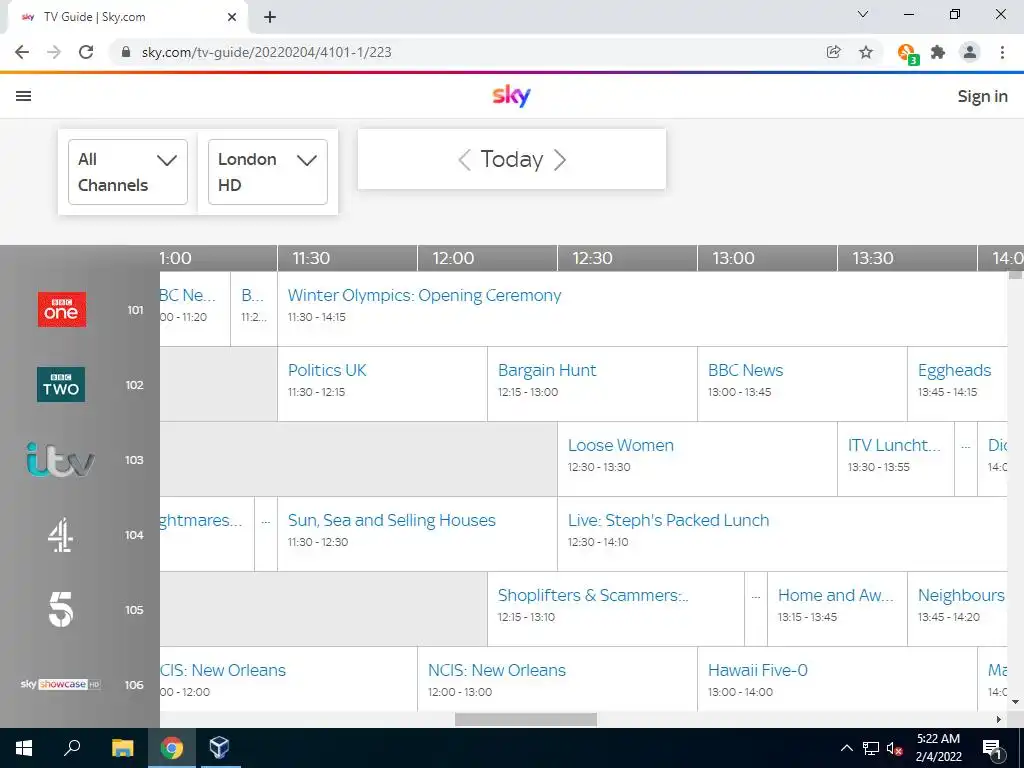This screenshot has width=1024, height=768.
Task: Share this page from the address bar
Action: point(833,52)
